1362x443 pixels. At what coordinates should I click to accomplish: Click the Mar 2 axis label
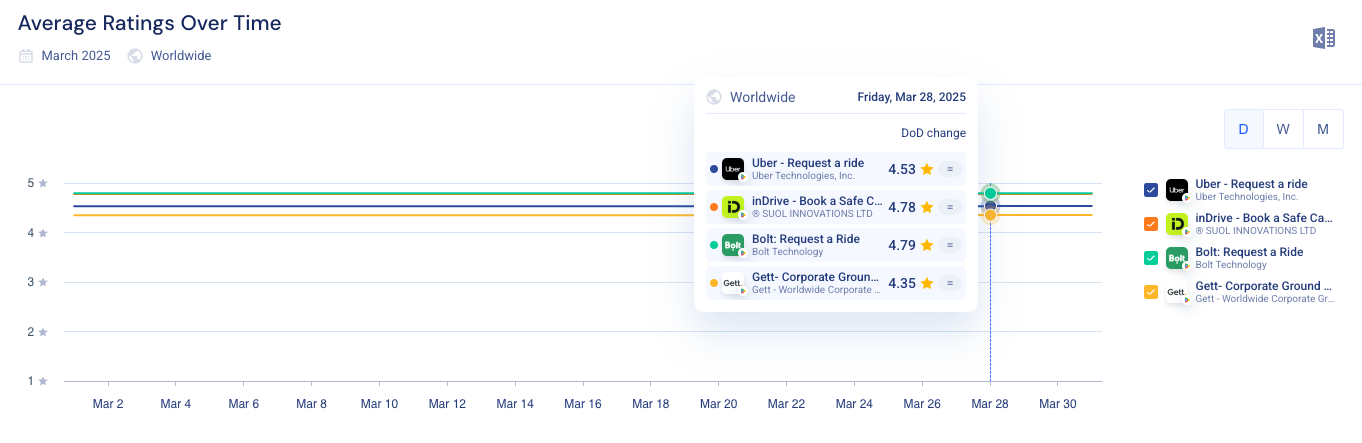pyautogui.click(x=108, y=404)
